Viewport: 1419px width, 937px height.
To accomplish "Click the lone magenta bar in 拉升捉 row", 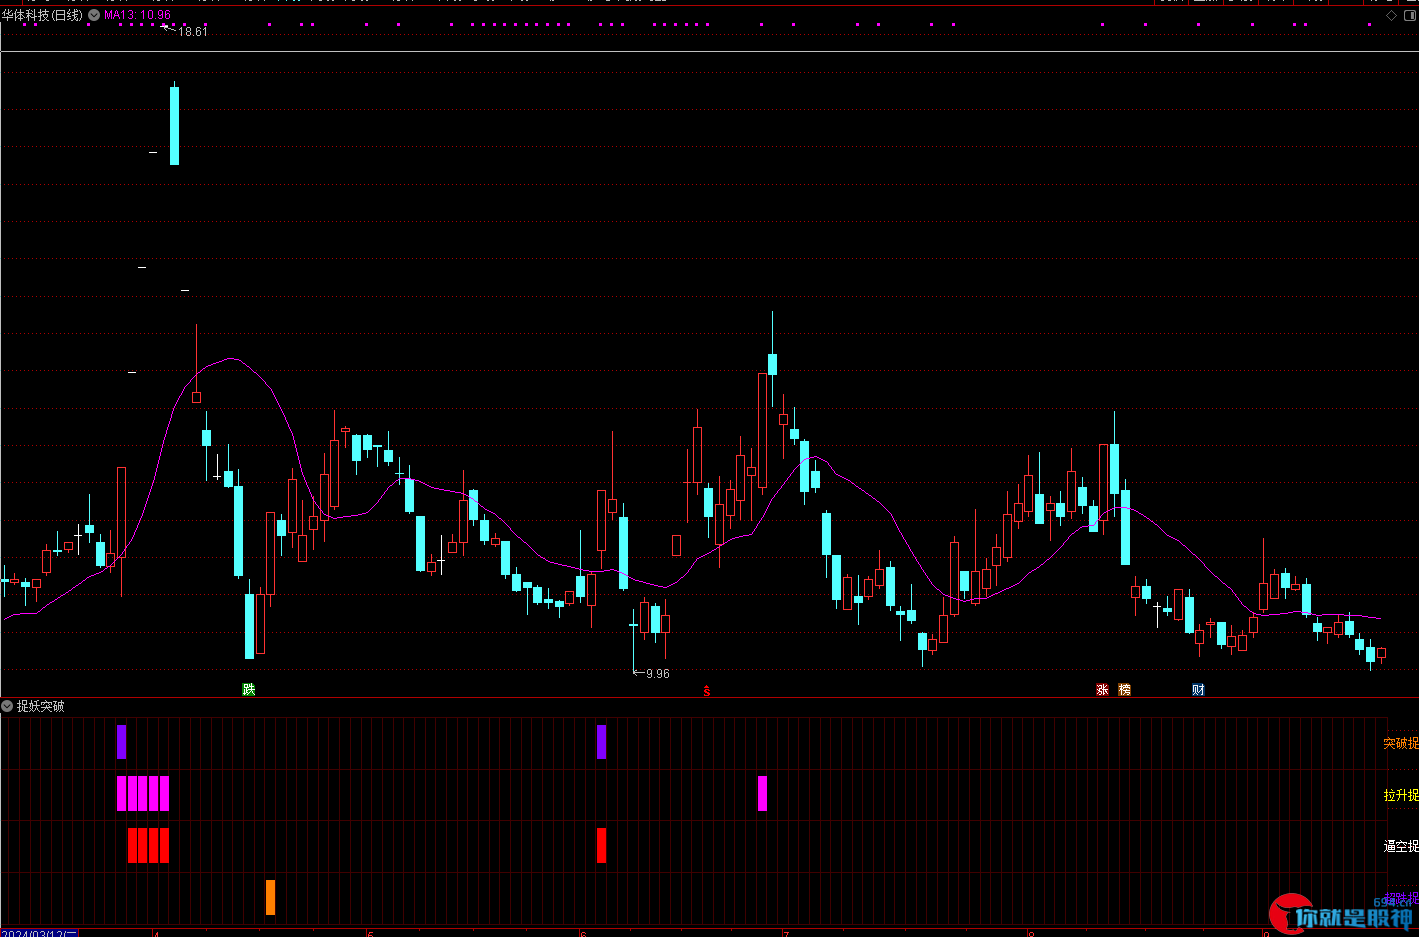I will tap(762, 793).
